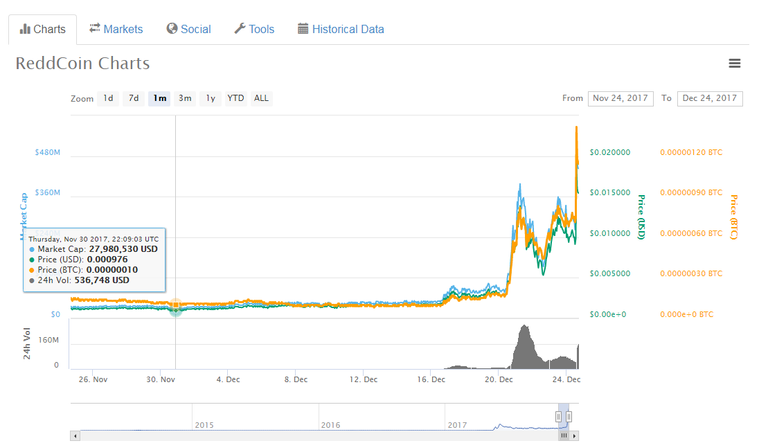Viewport: 768px width, 445px height.
Task: Set zoom range to 3m
Action: [185, 98]
